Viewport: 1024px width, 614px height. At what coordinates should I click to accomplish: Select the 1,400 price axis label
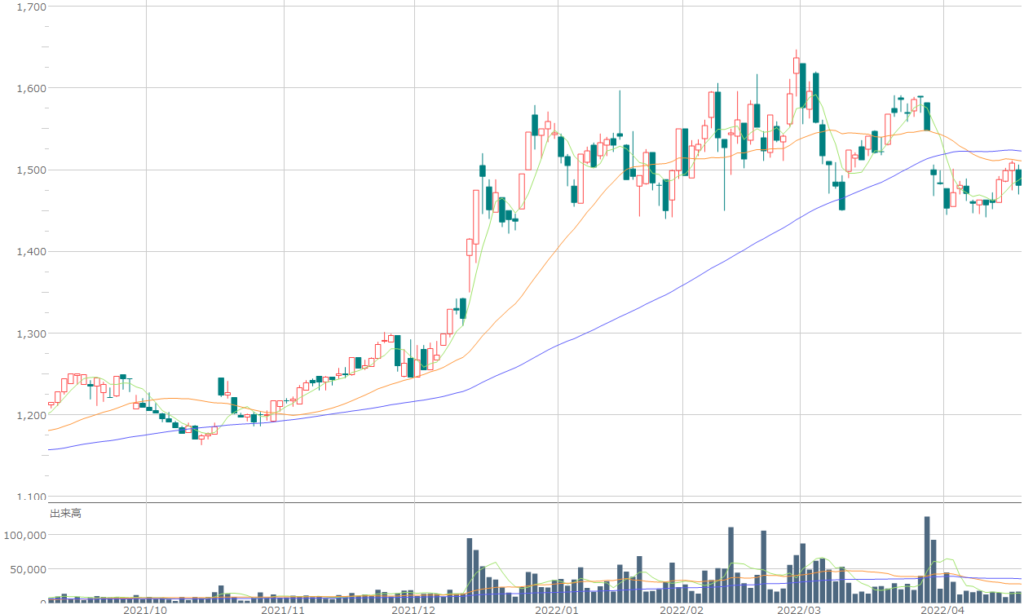(x=31, y=251)
